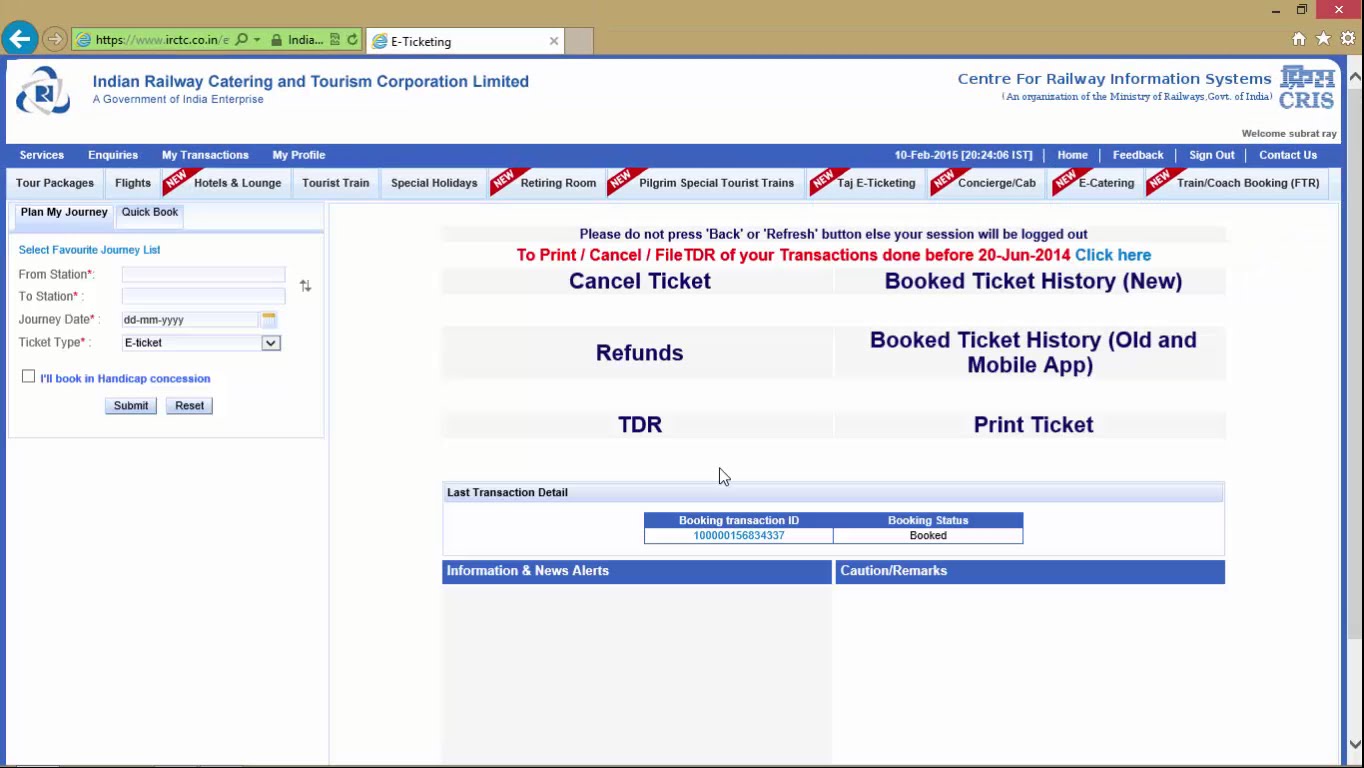Click the To Station input field
The image size is (1364, 768).
[203, 296]
